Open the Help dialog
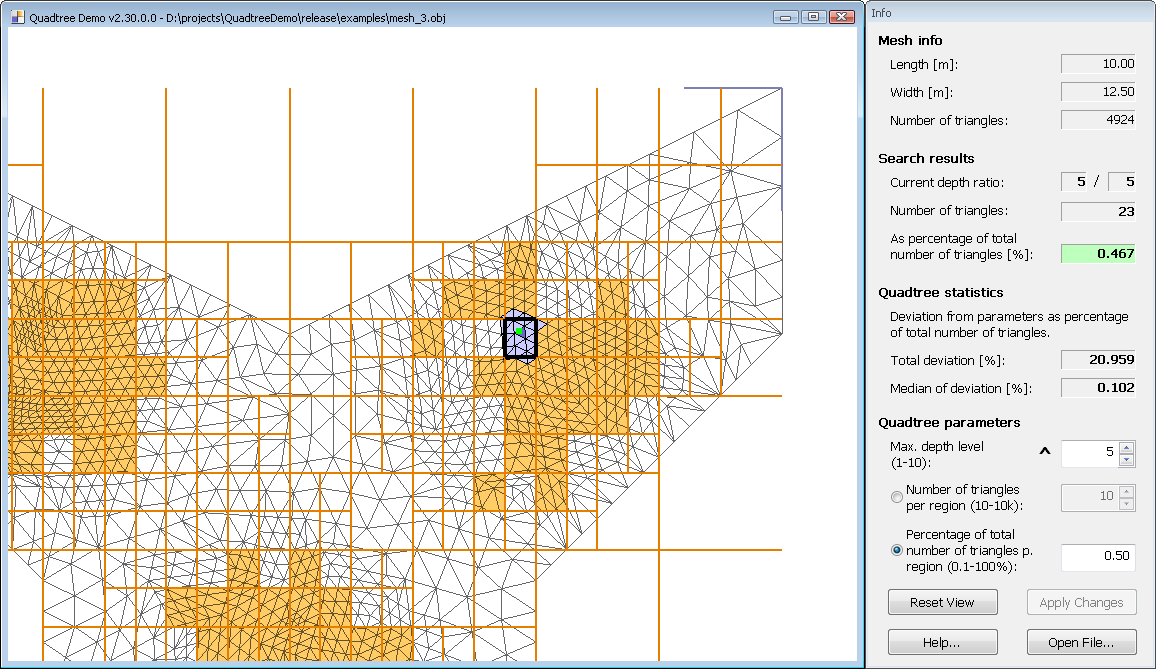This screenshot has height=670, width=1157. click(942, 641)
